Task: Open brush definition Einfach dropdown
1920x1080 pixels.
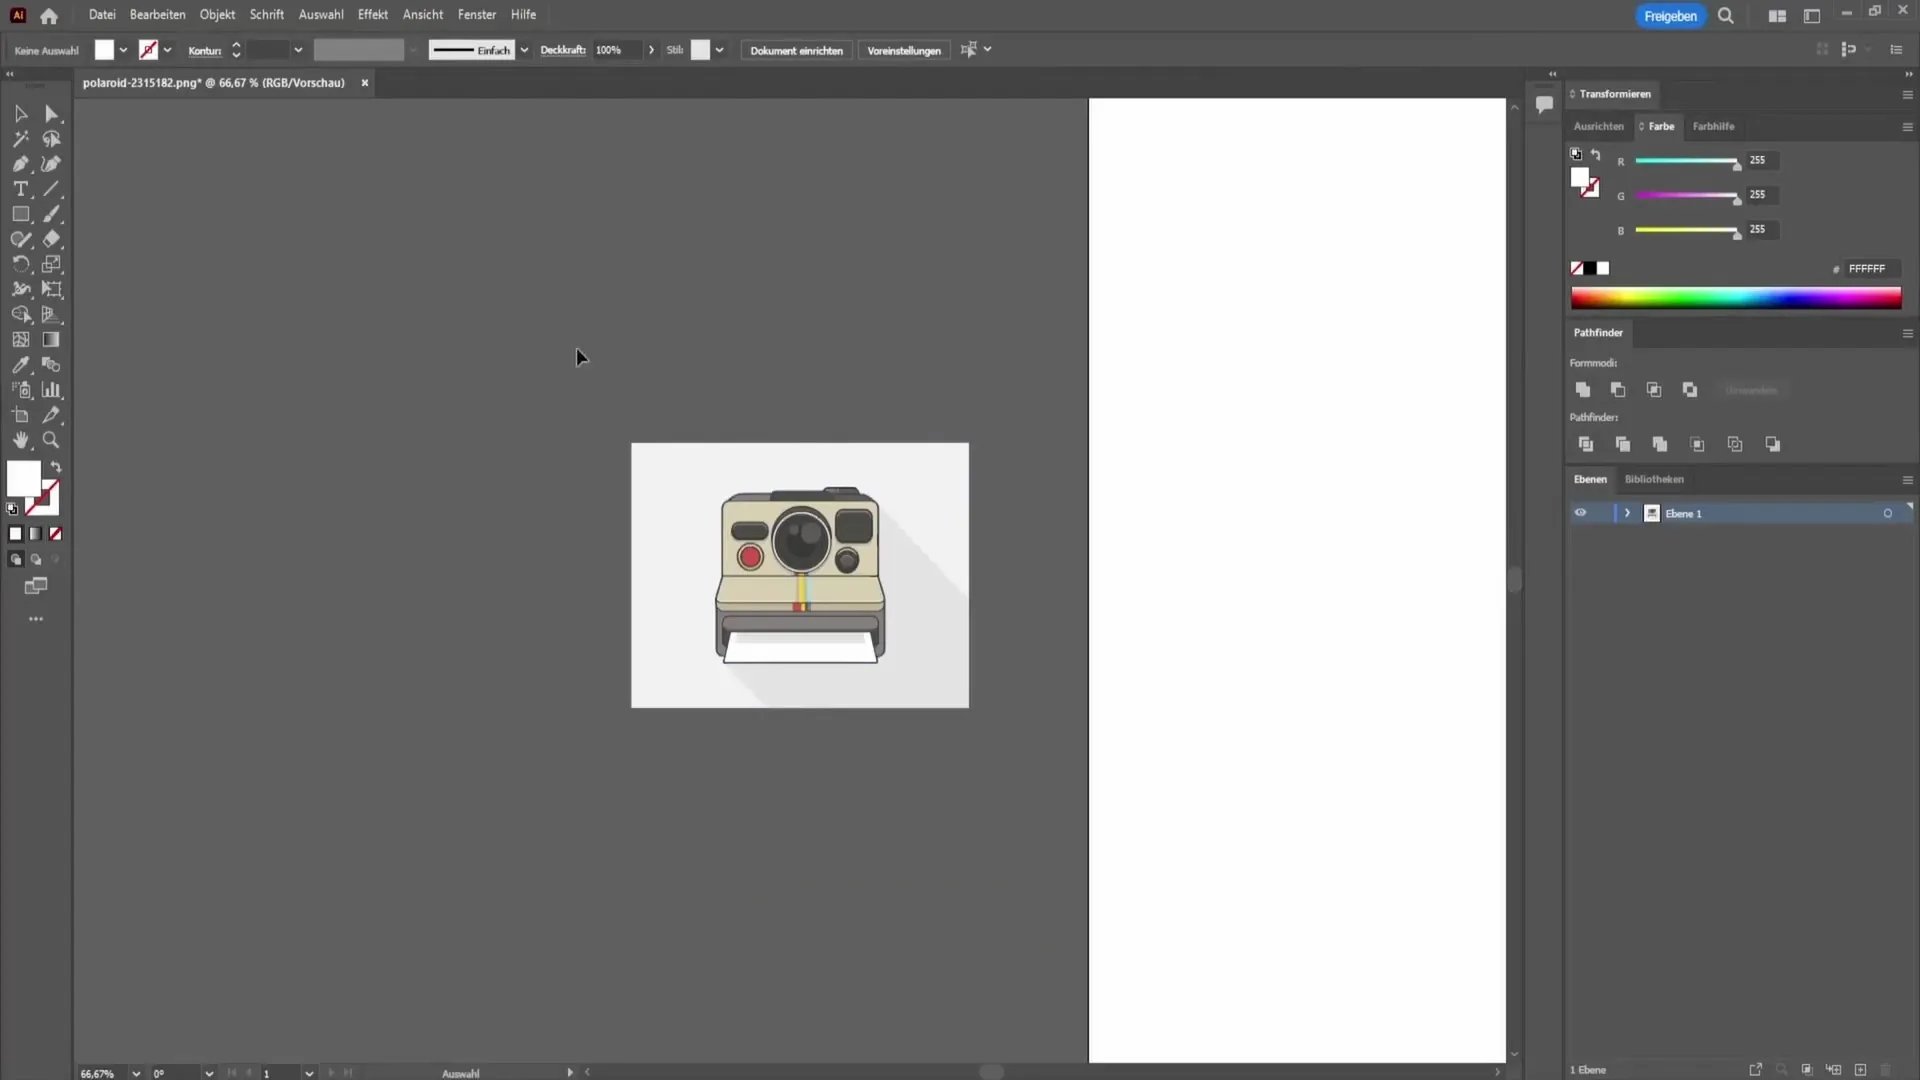Action: [x=524, y=50]
